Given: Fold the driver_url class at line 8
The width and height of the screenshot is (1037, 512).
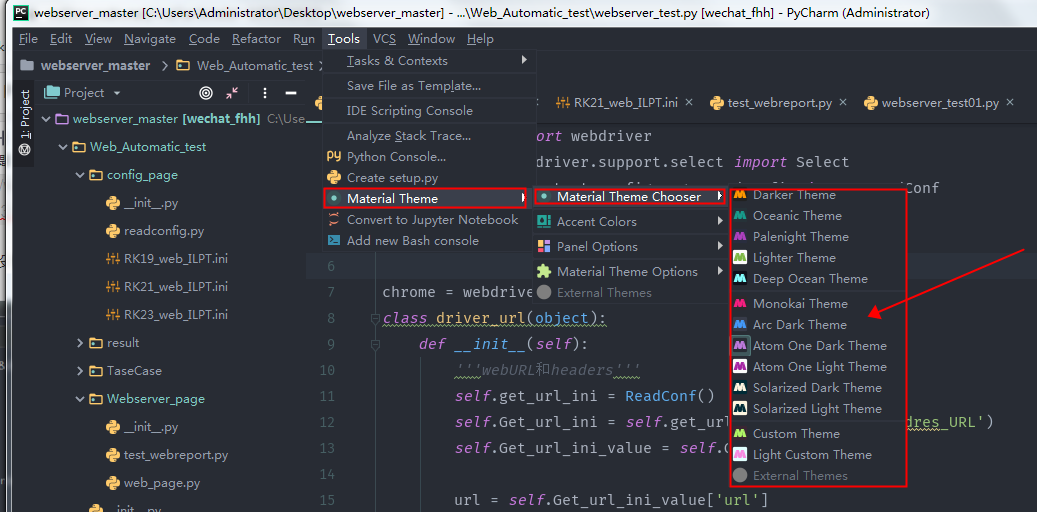Looking at the screenshot, I should (376, 320).
